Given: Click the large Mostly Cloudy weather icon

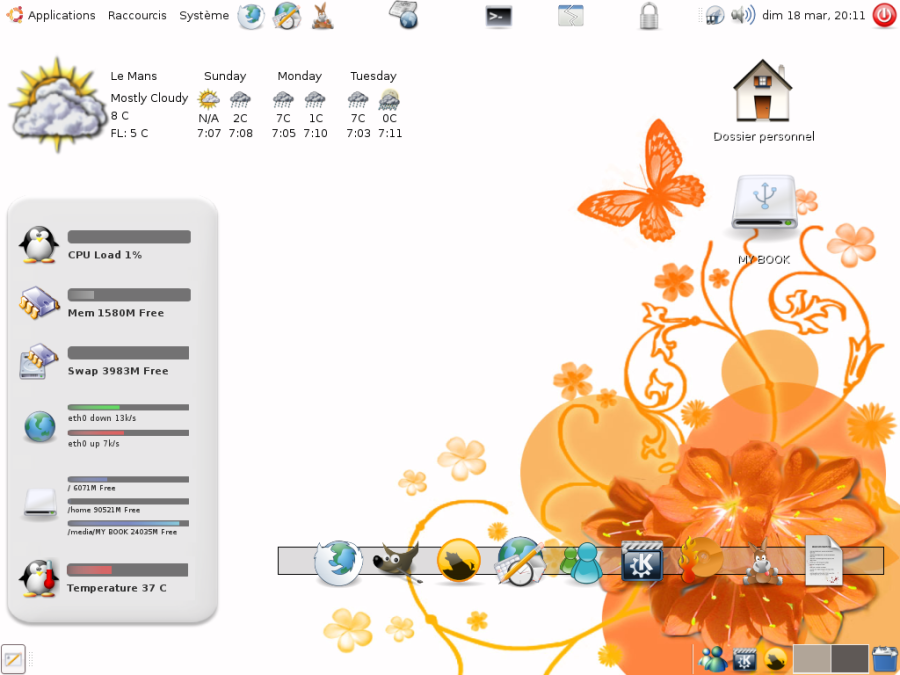Looking at the screenshot, I should (x=57, y=105).
